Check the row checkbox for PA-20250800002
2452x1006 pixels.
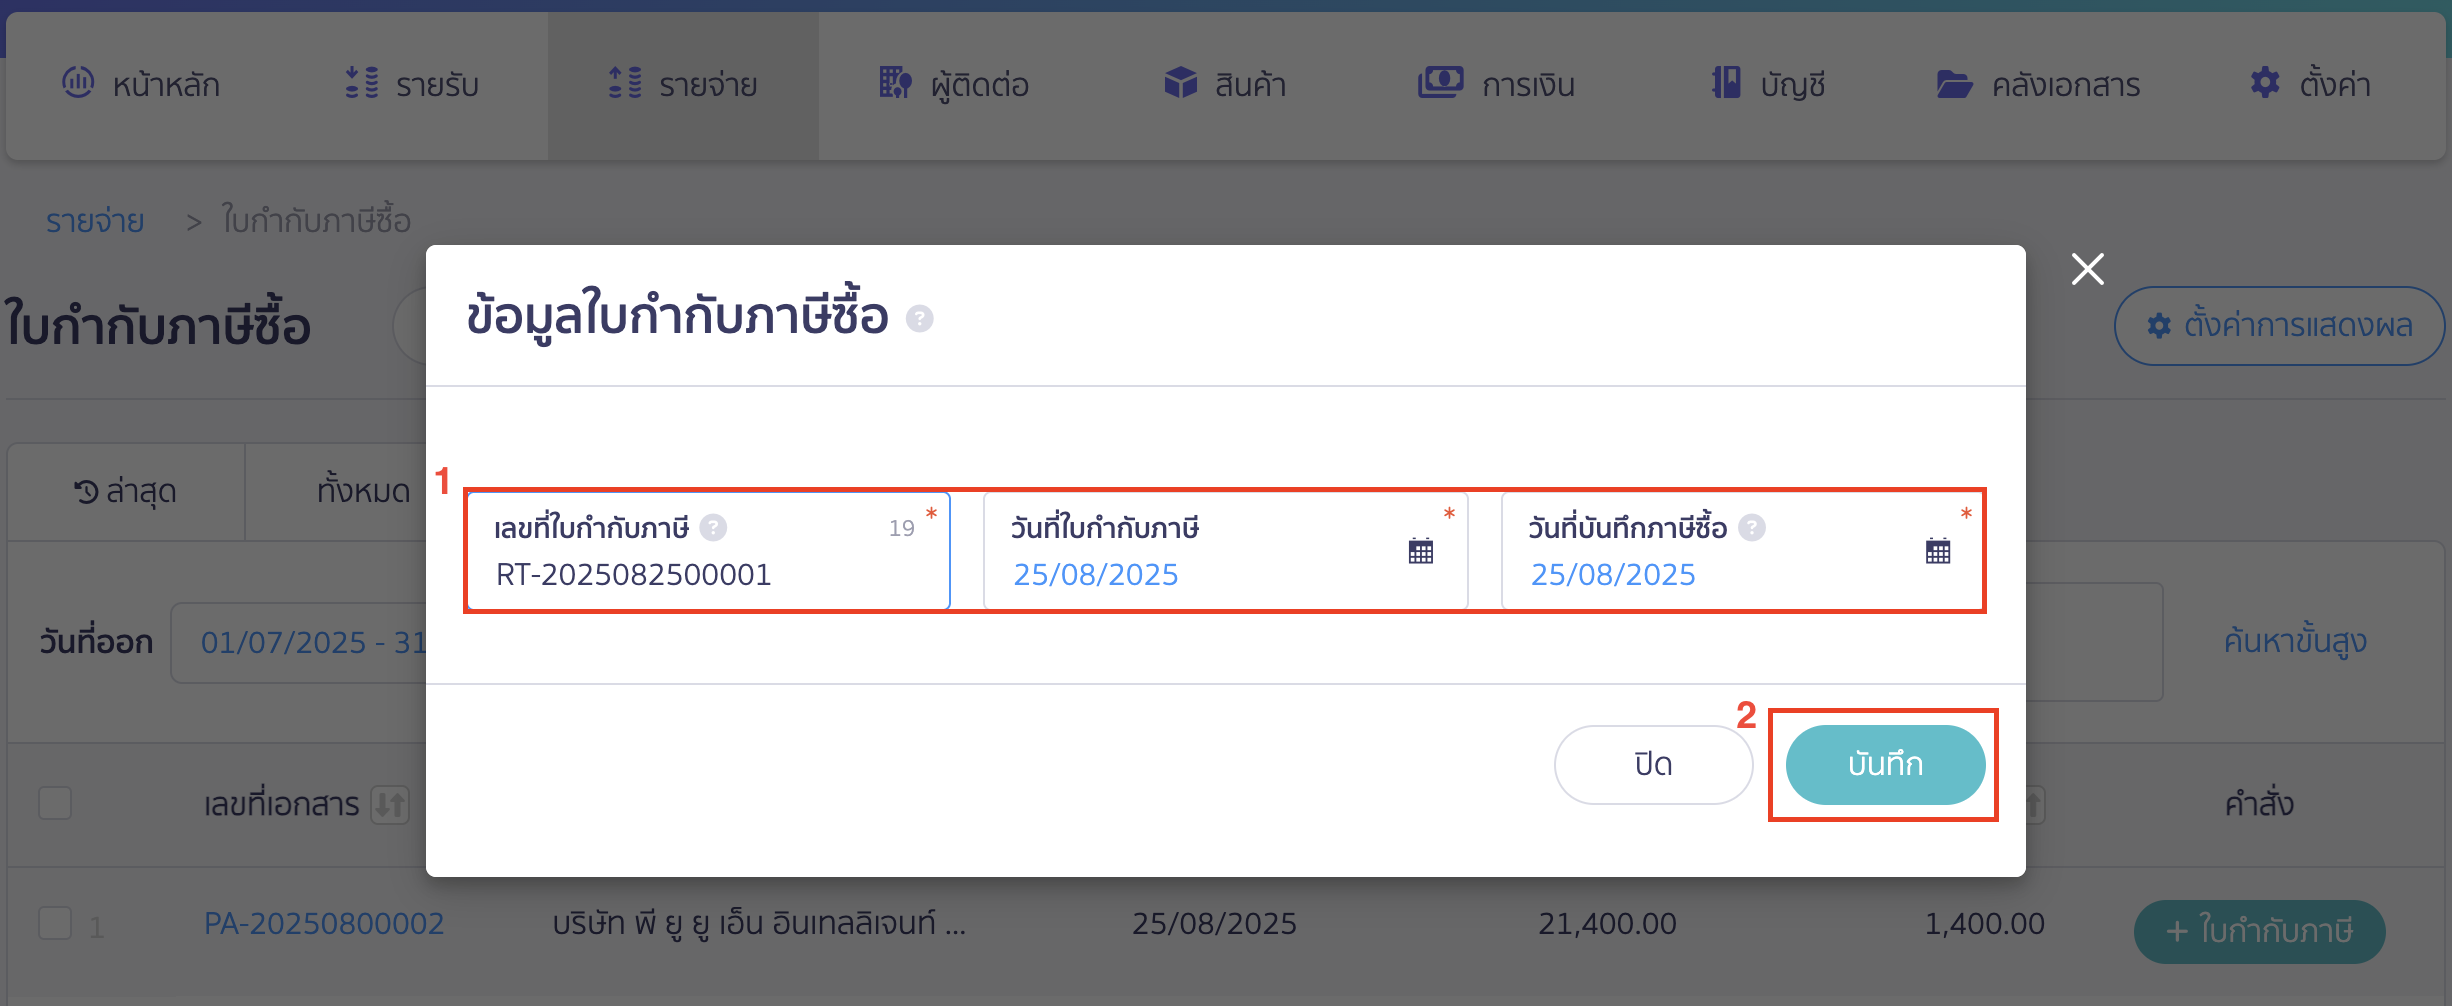55,923
